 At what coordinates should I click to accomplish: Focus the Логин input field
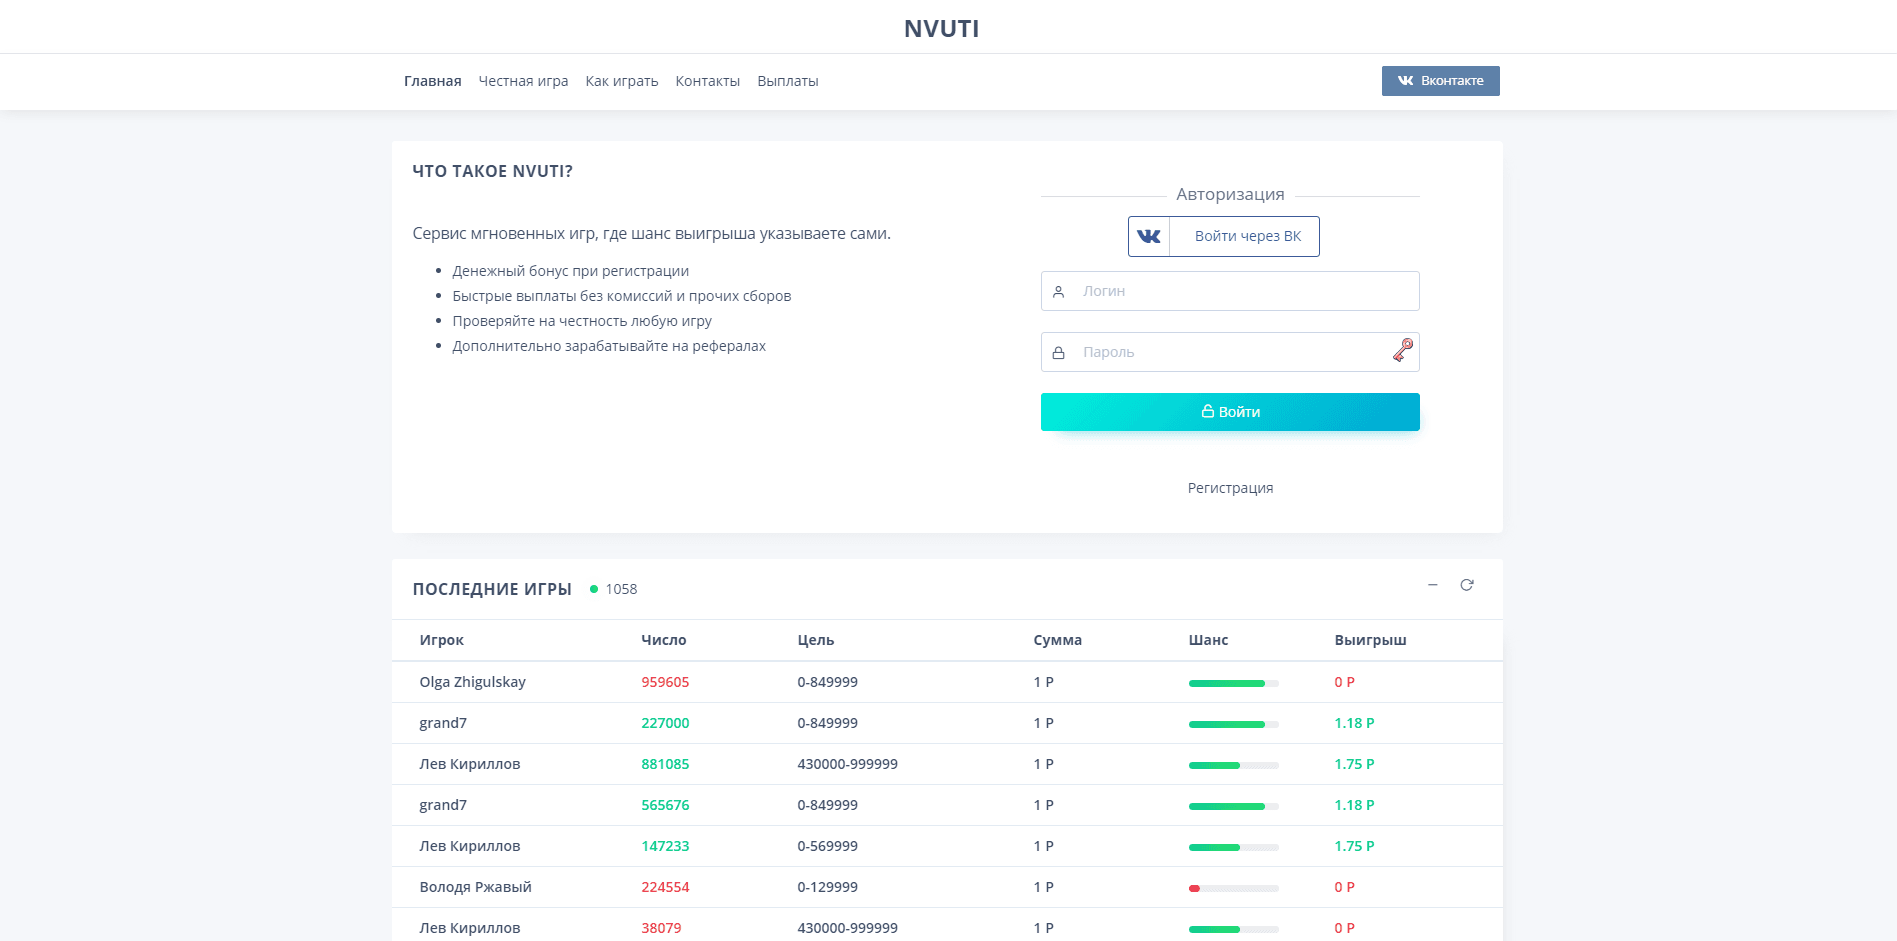click(x=1240, y=292)
